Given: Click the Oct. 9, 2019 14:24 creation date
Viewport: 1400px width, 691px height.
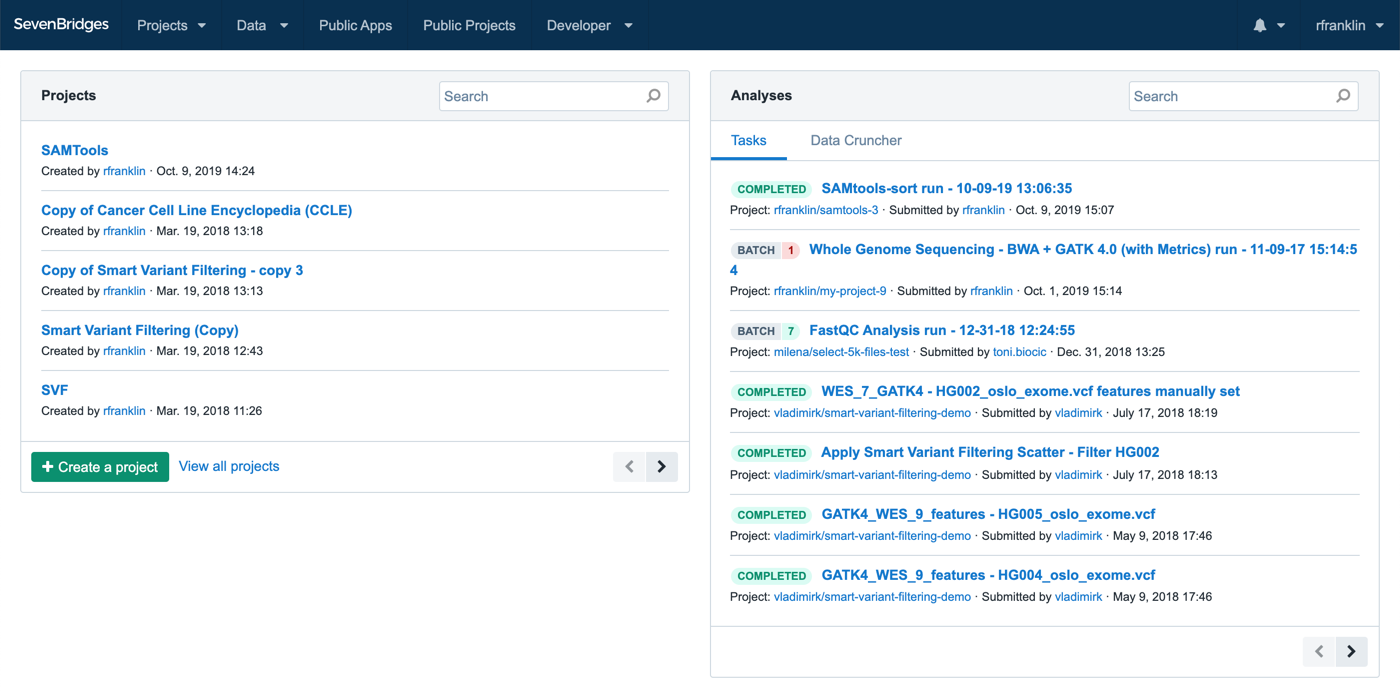Looking at the screenshot, I should click(206, 171).
